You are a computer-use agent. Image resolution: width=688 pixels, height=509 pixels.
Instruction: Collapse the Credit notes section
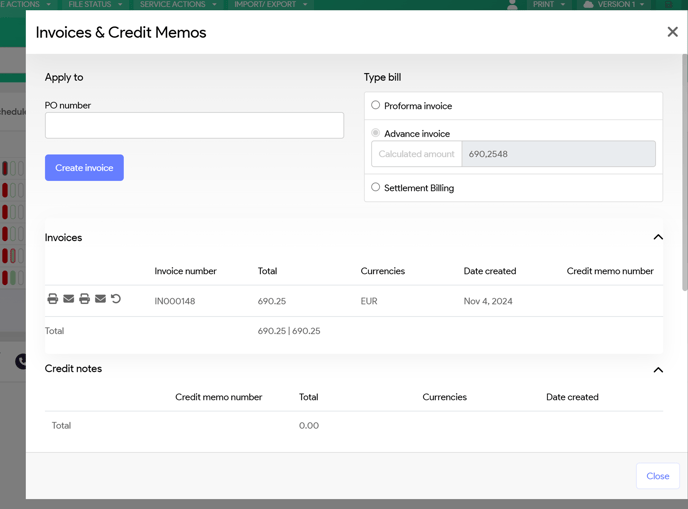[658, 370]
